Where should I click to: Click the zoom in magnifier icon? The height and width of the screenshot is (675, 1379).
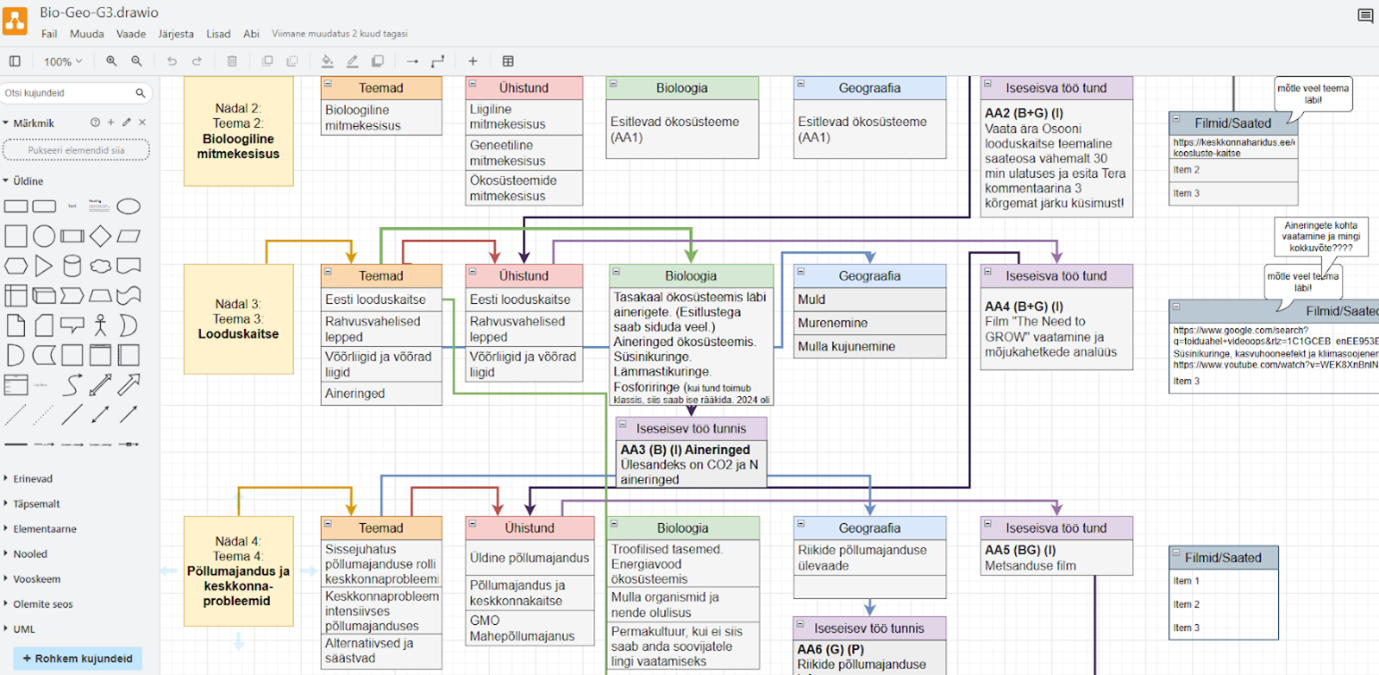click(112, 62)
